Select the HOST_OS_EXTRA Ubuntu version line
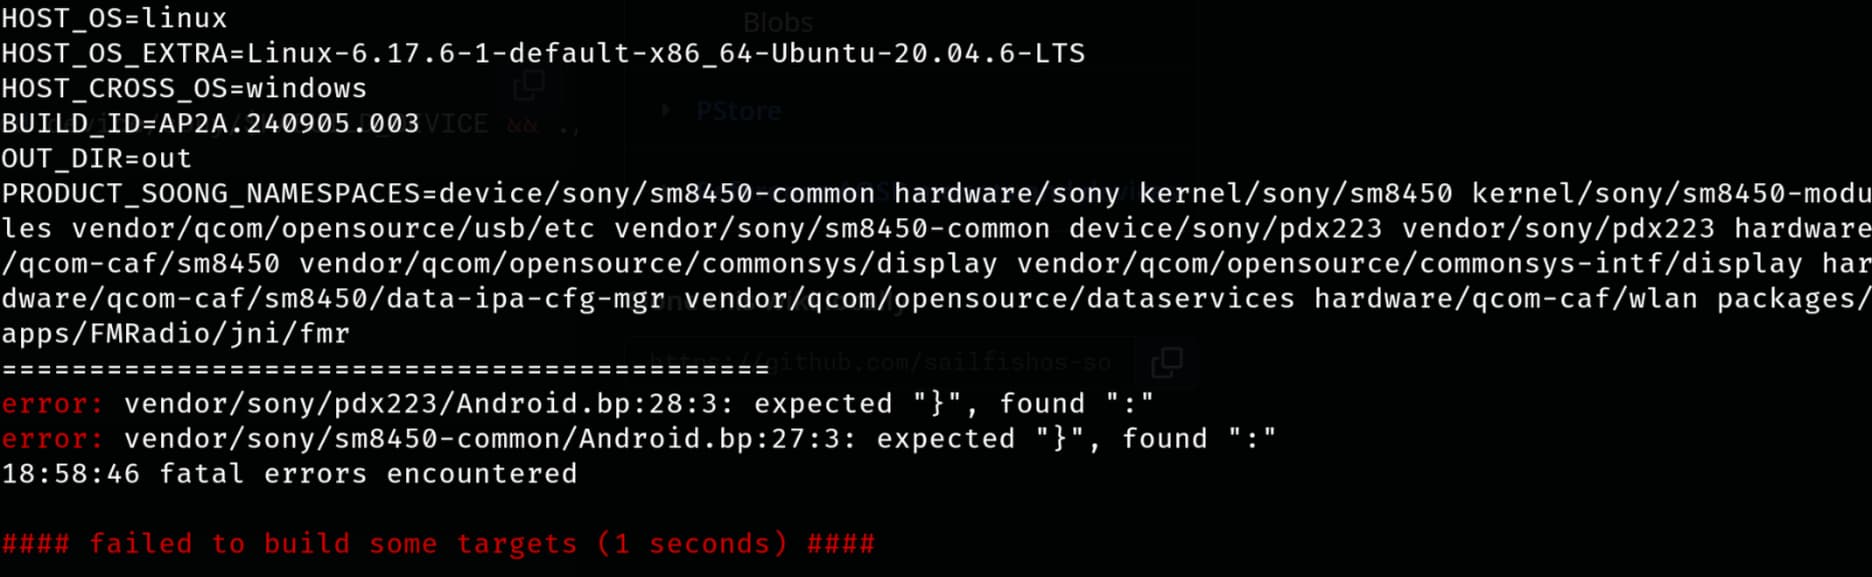Viewport: 1872px width, 577px height. 543,53
